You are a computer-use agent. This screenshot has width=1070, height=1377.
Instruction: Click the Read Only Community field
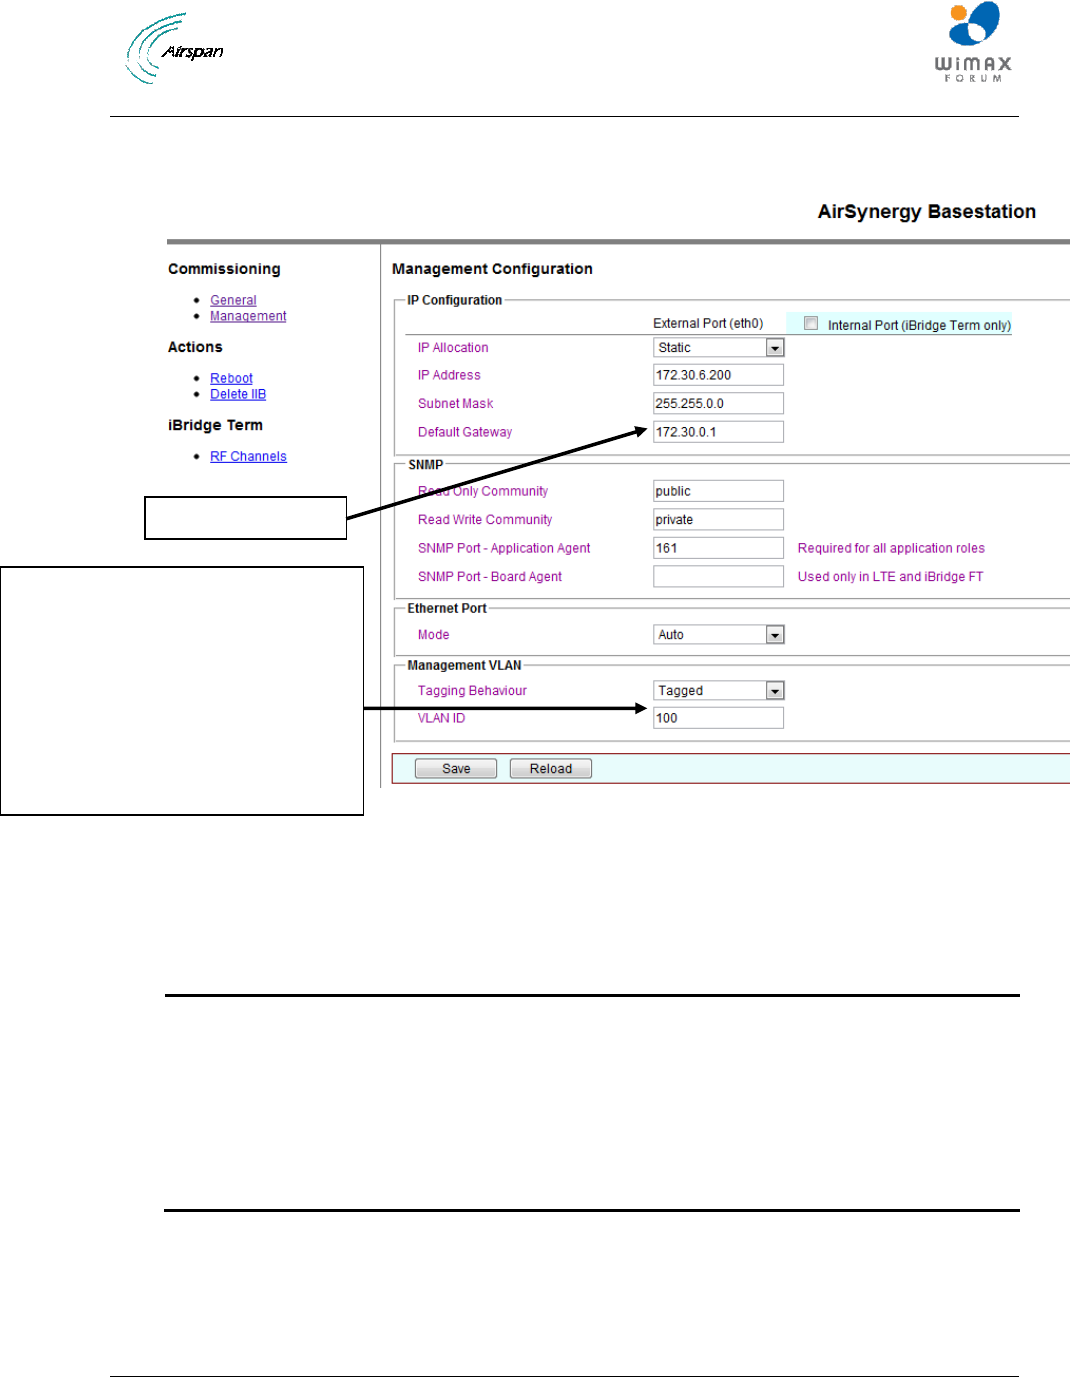[718, 491]
